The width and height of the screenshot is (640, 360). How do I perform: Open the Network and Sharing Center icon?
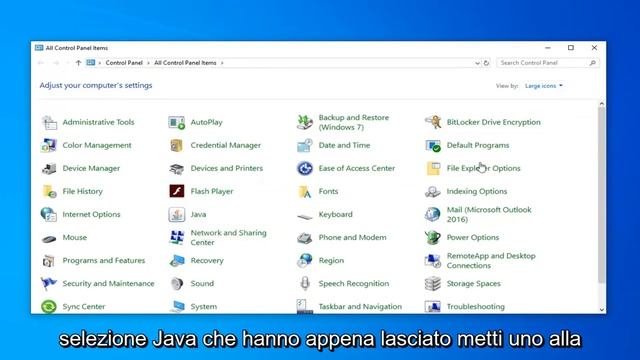[x=177, y=238]
